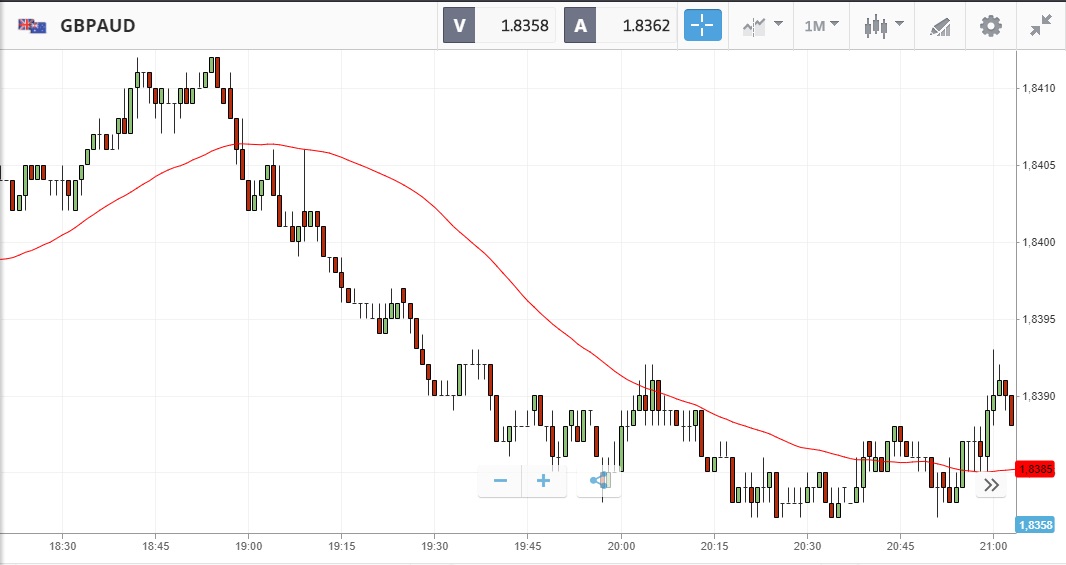The width and height of the screenshot is (1066, 565).
Task: Click the blue 1,8358 price label
Action: pos(1034,525)
